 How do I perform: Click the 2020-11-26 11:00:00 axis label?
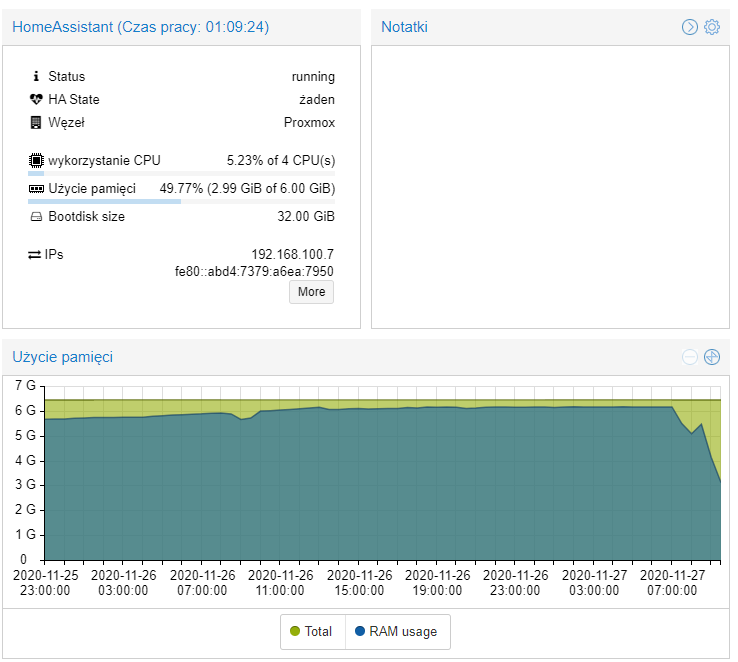point(281,583)
